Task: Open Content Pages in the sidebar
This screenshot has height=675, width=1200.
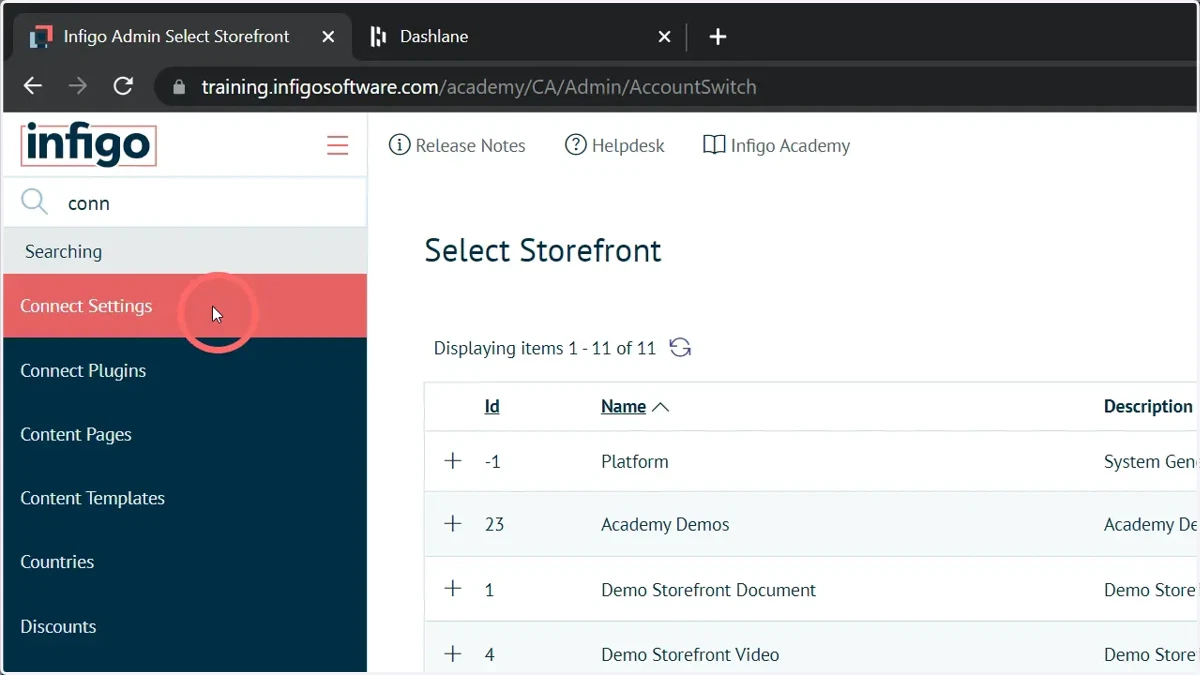Action: click(185, 434)
